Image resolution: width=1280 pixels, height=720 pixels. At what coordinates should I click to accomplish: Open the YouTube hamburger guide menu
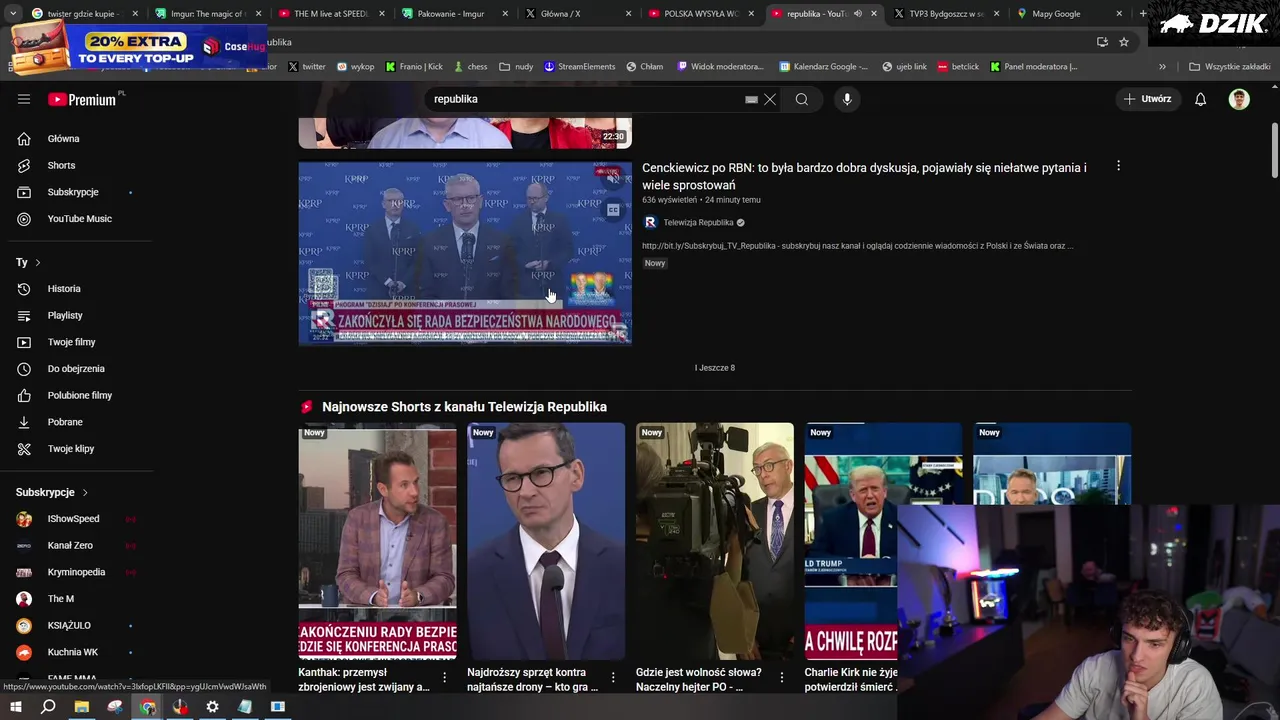click(x=24, y=99)
